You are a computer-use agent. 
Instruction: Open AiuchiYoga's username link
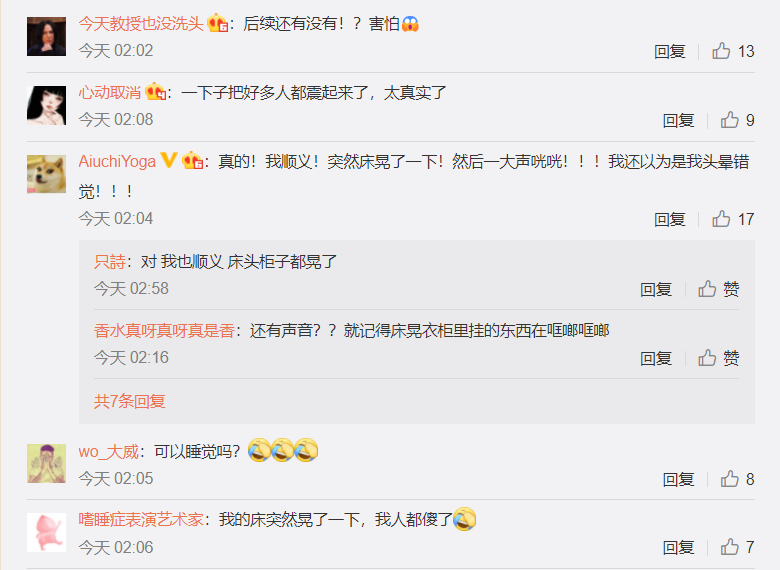[x=117, y=162]
